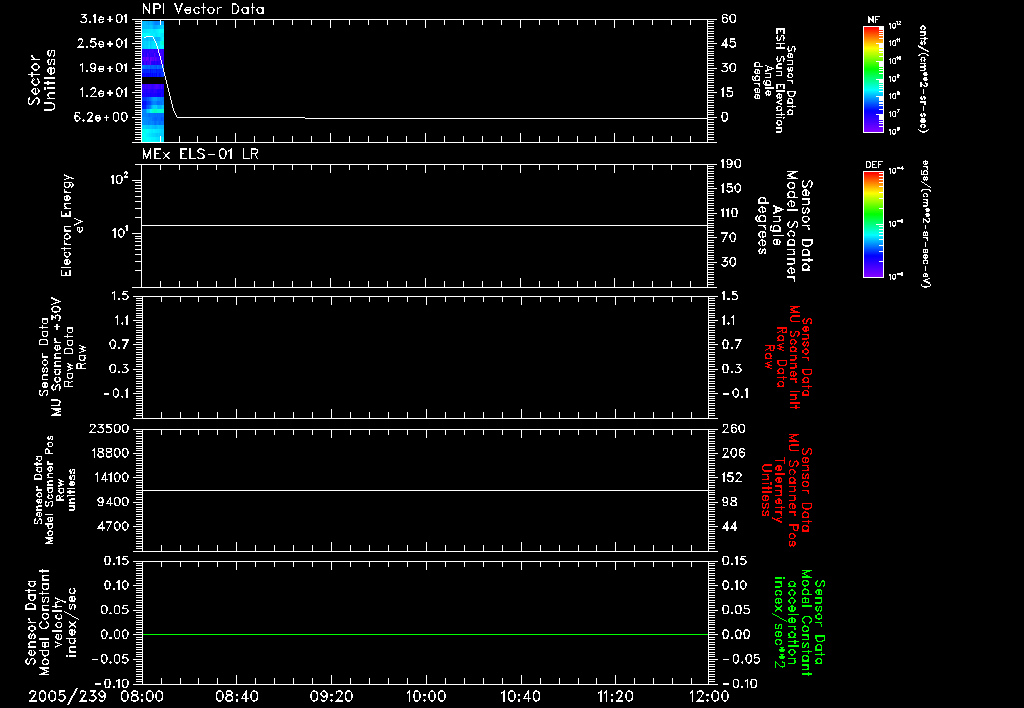
Task: Click the 'MU Scanner +30V Raw Data' label
Action: (x=62, y=357)
